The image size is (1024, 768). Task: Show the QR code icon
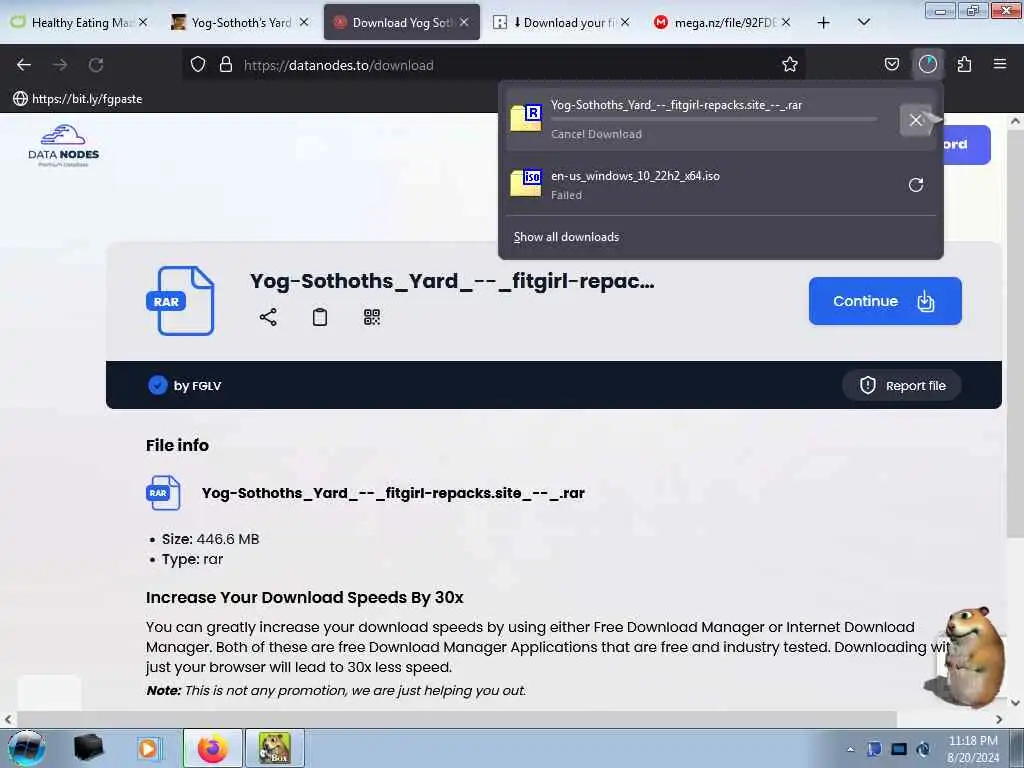coord(372,317)
